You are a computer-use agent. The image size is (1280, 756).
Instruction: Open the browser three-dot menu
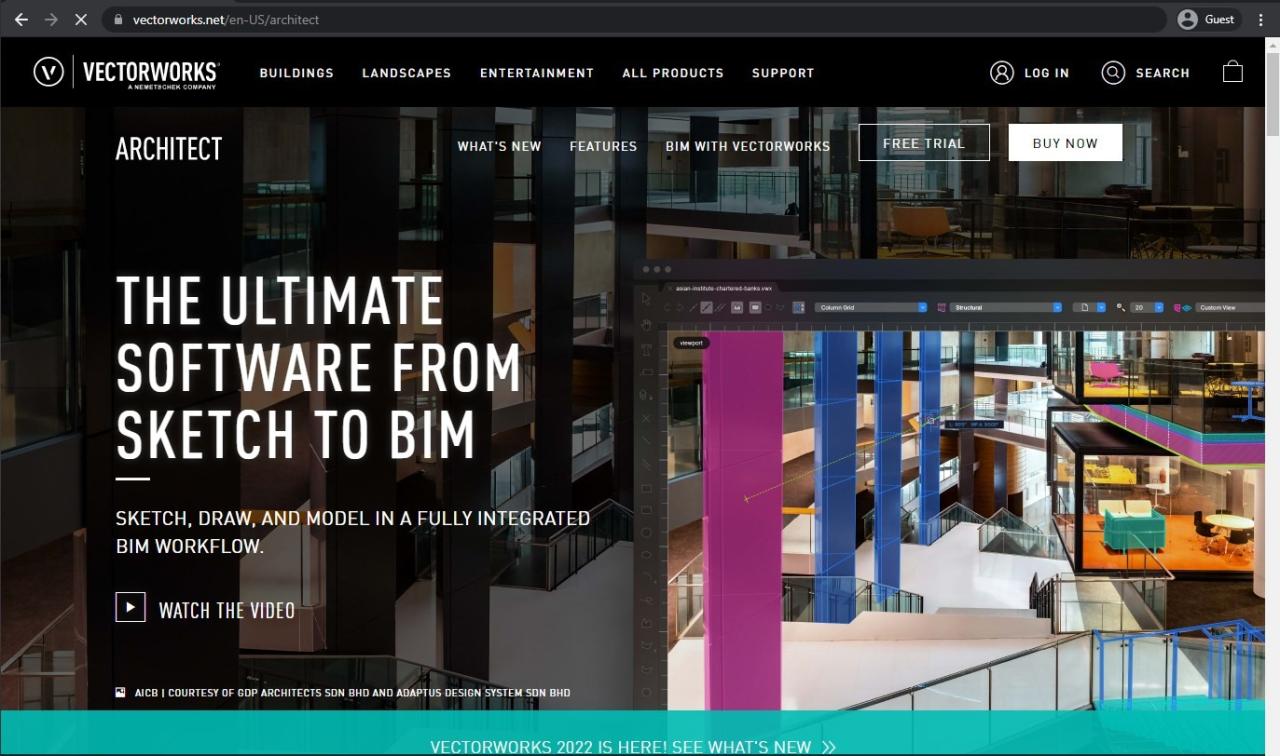1261,19
